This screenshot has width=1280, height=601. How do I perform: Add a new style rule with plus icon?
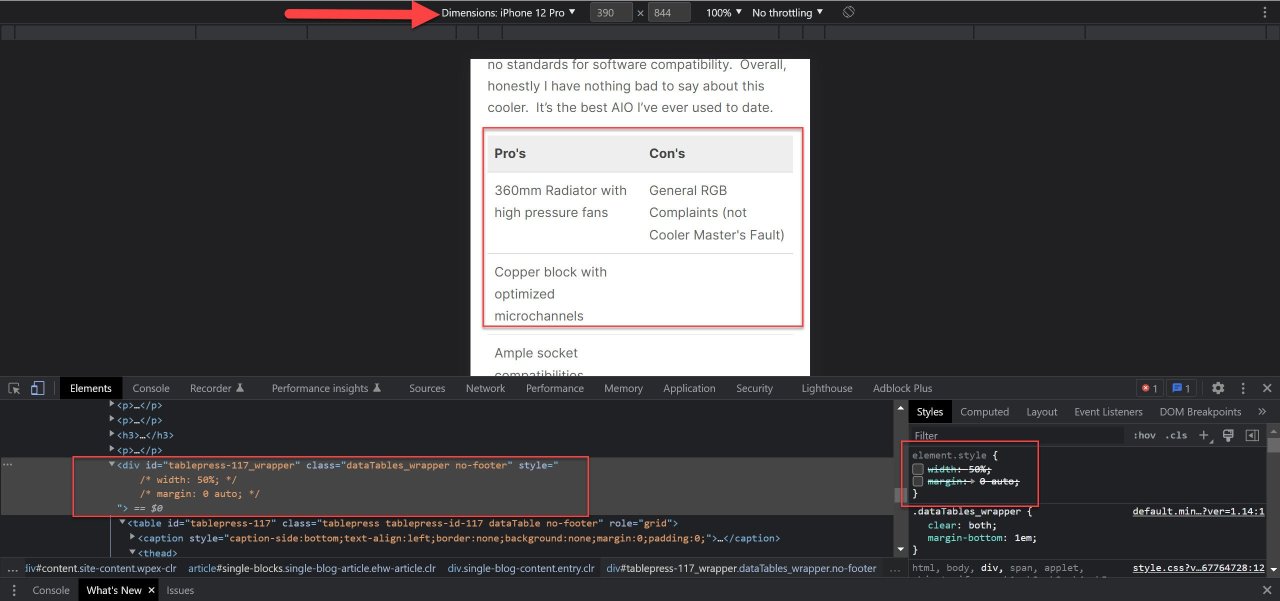(1204, 436)
